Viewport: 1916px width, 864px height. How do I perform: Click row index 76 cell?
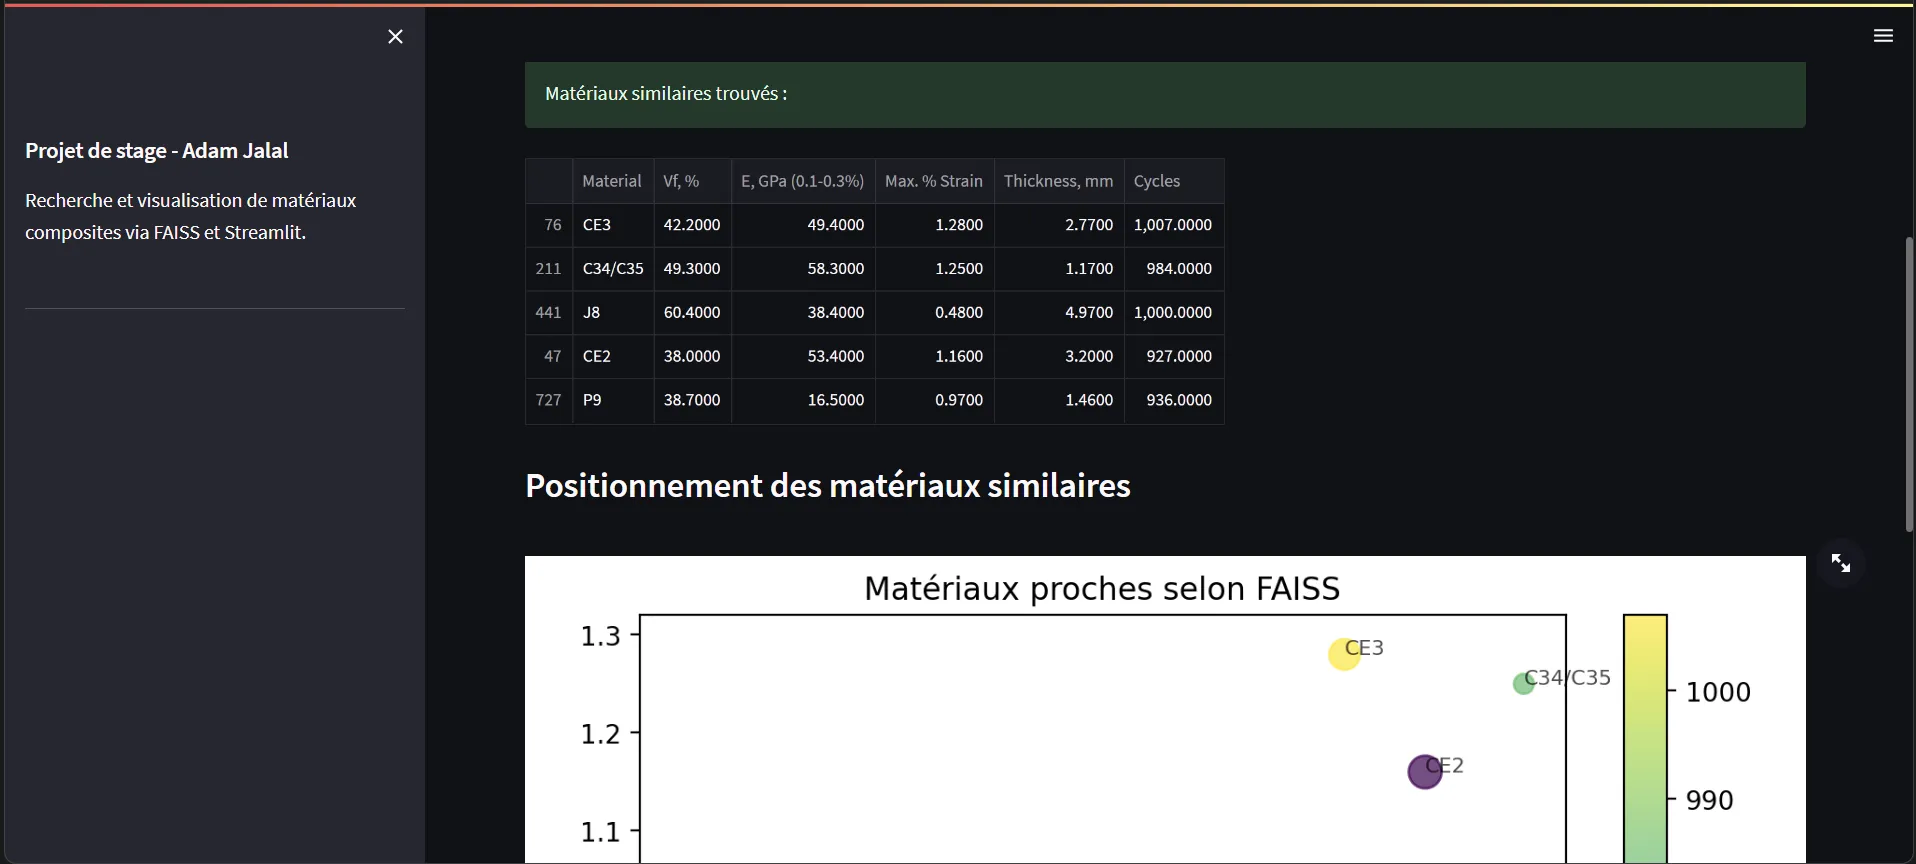(549, 225)
